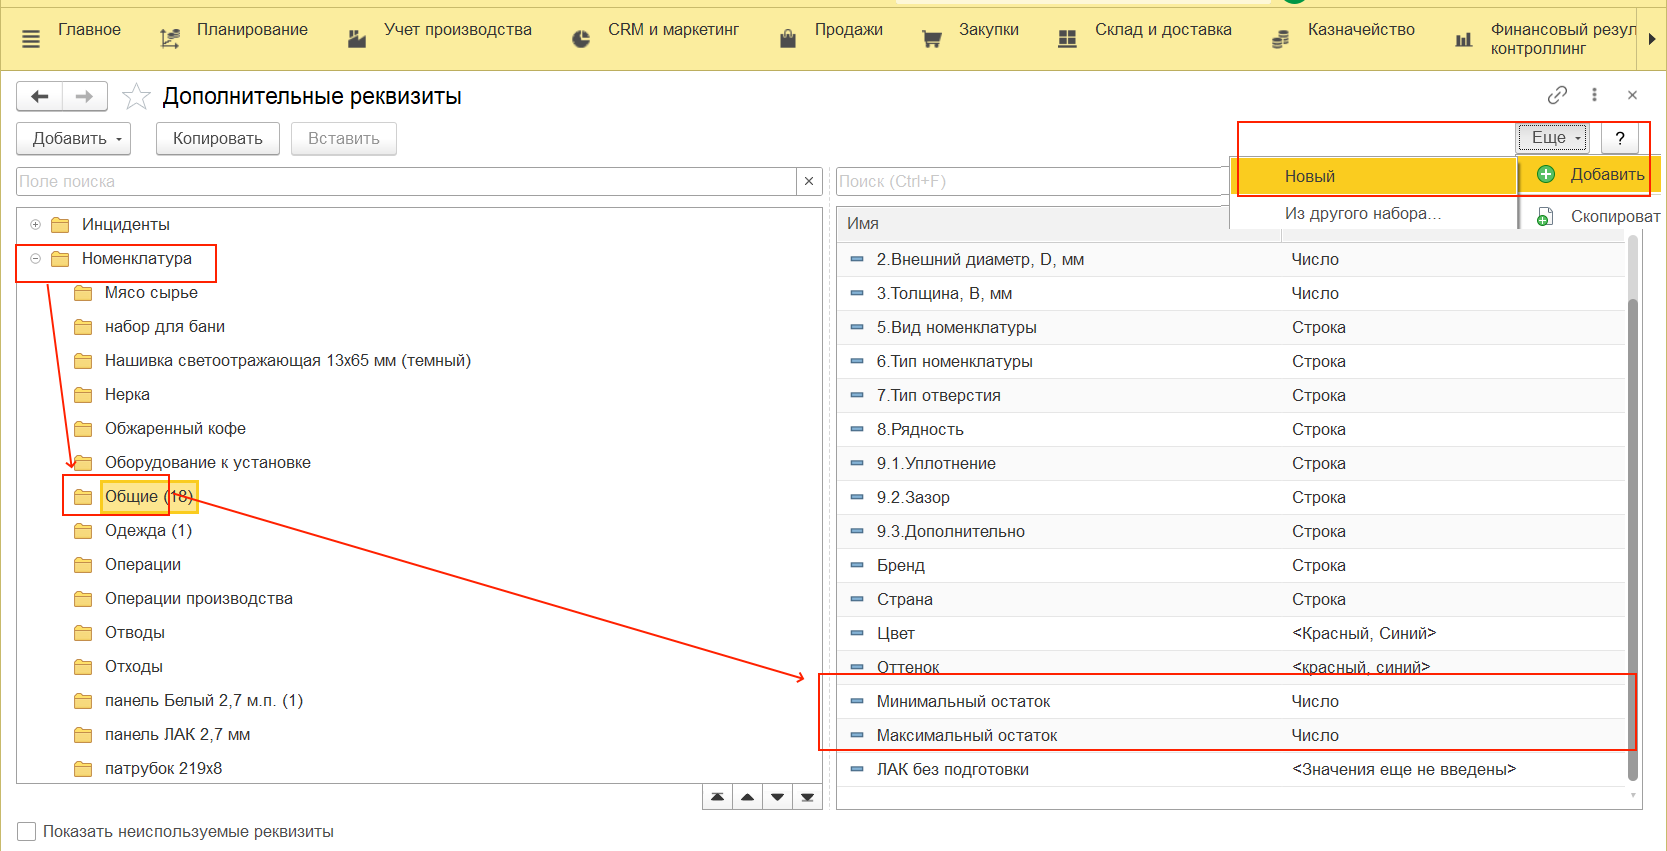The height and width of the screenshot is (851, 1667).
Task: Open the main hamburger menu icon
Action: pyautogui.click(x=31, y=39)
